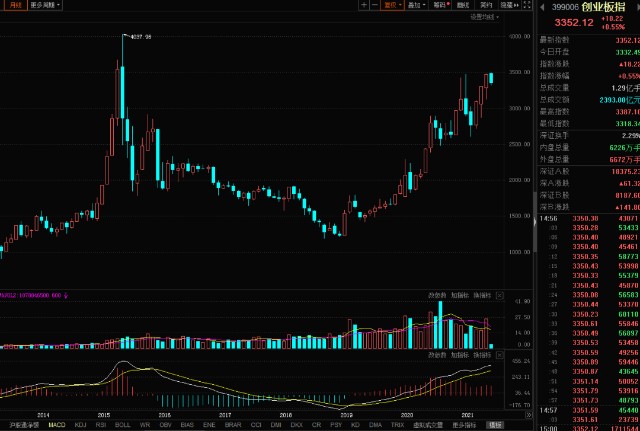This screenshot has width=640, height=431.
Task: Activate the monthly K-line period button
Action: coord(15,5)
